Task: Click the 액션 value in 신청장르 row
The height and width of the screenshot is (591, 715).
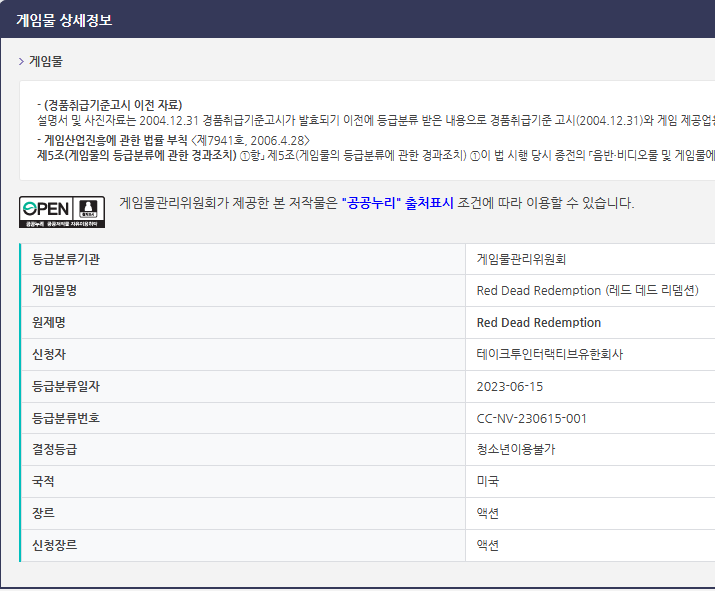Action: 487,545
